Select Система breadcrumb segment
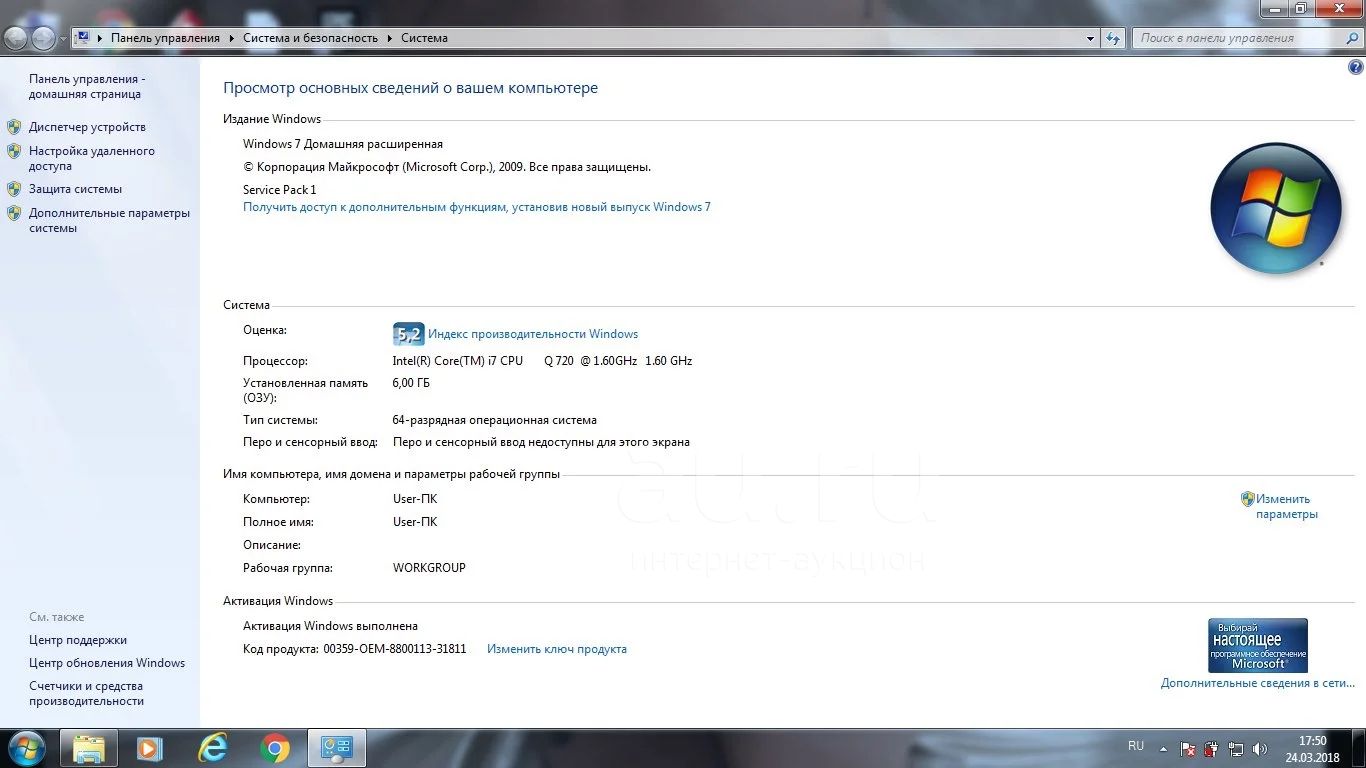This screenshot has height=768, width=1366. click(x=424, y=38)
